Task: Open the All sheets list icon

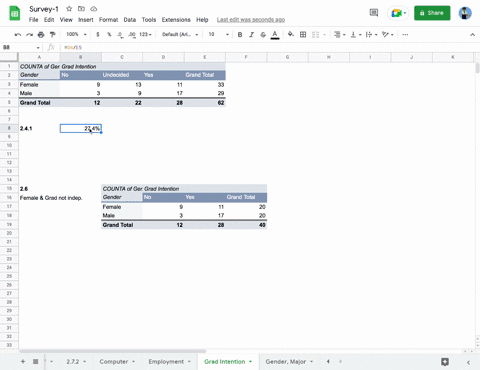Action: [x=35, y=361]
